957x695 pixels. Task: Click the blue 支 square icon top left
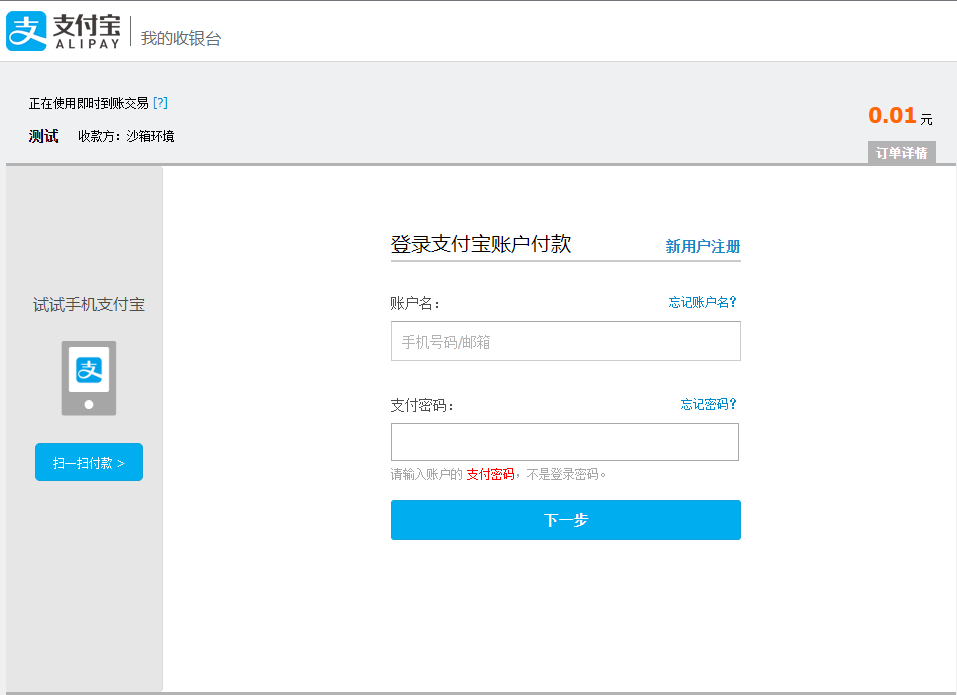pyautogui.click(x=25, y=30)
